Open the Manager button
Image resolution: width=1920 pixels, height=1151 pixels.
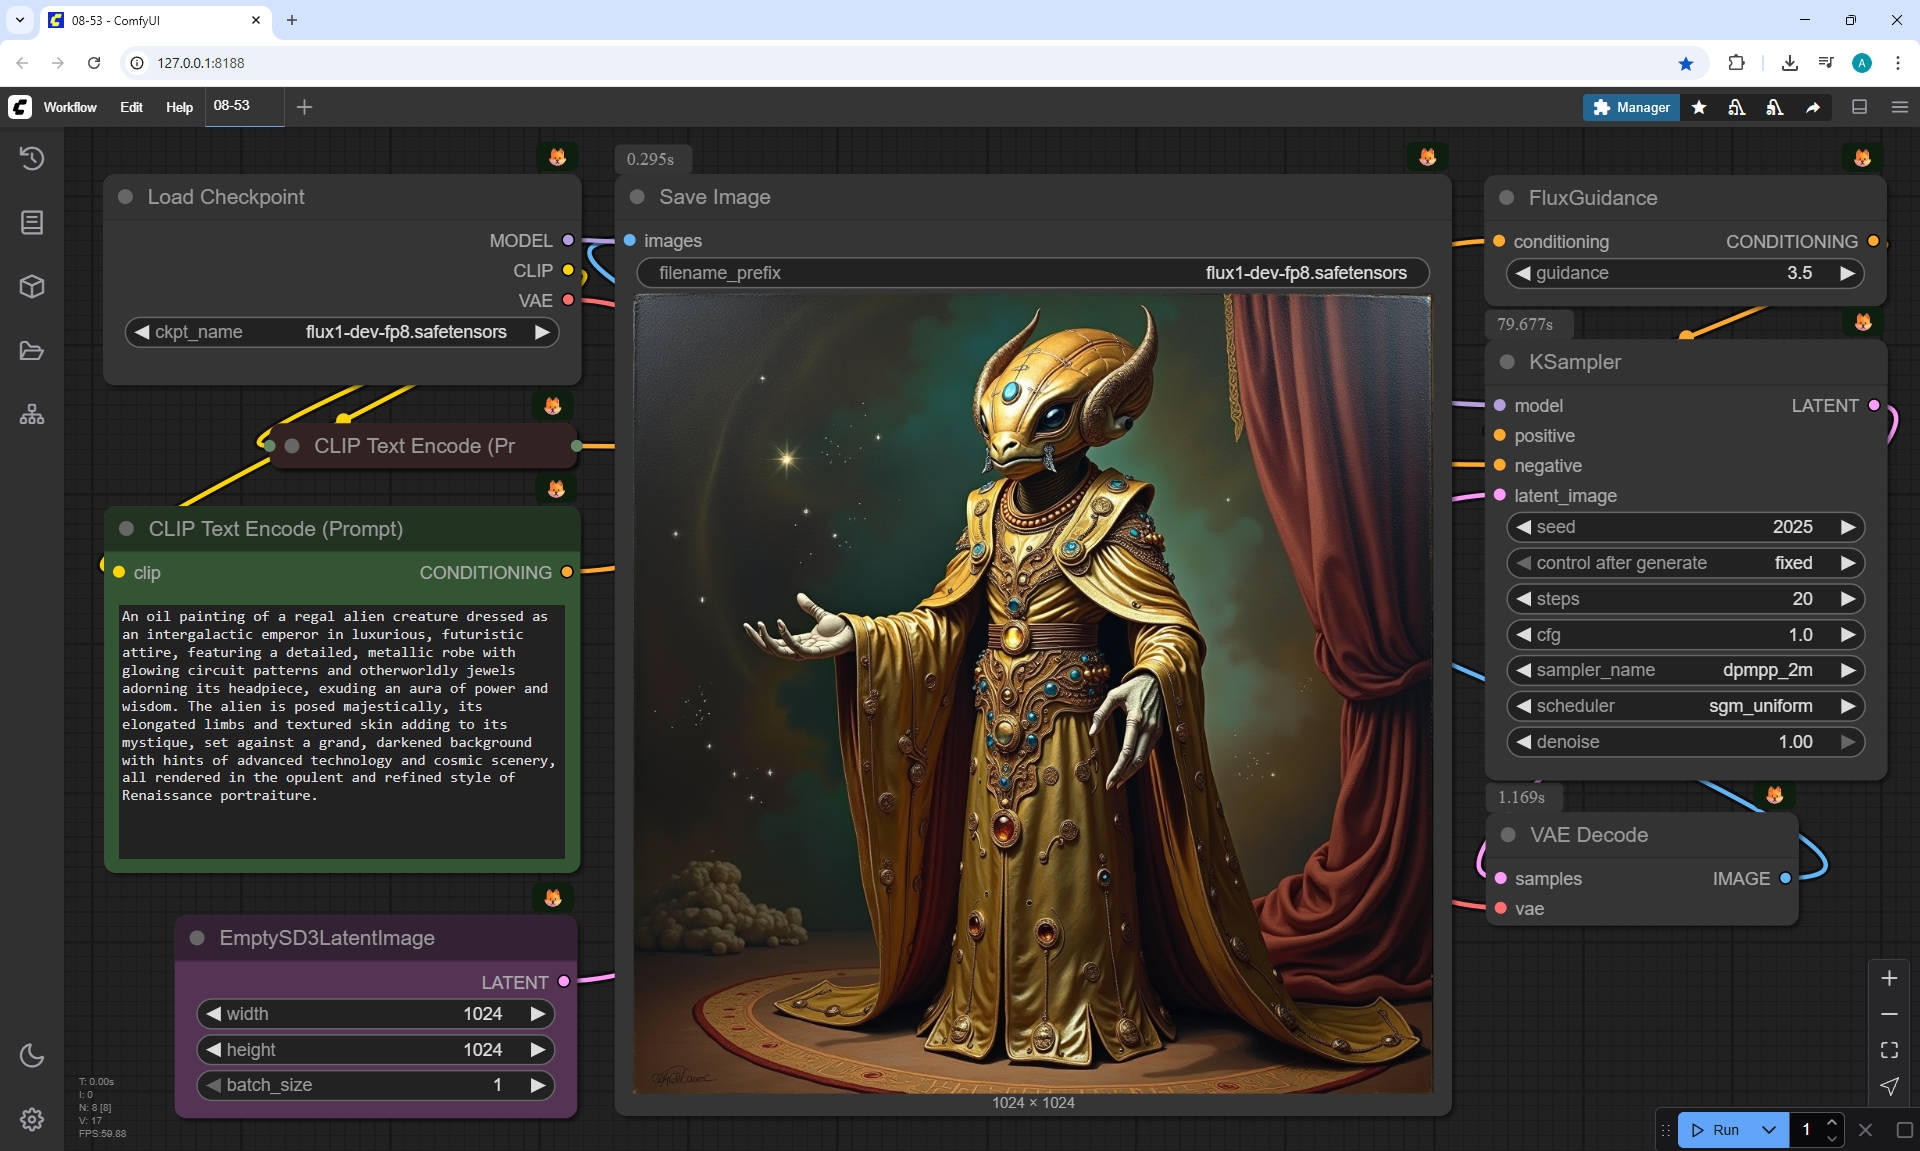1631,107
